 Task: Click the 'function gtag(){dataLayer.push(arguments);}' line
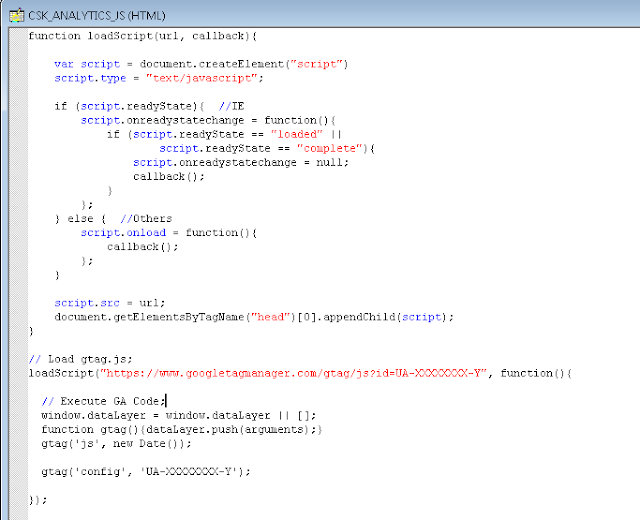tap(182, 429)
